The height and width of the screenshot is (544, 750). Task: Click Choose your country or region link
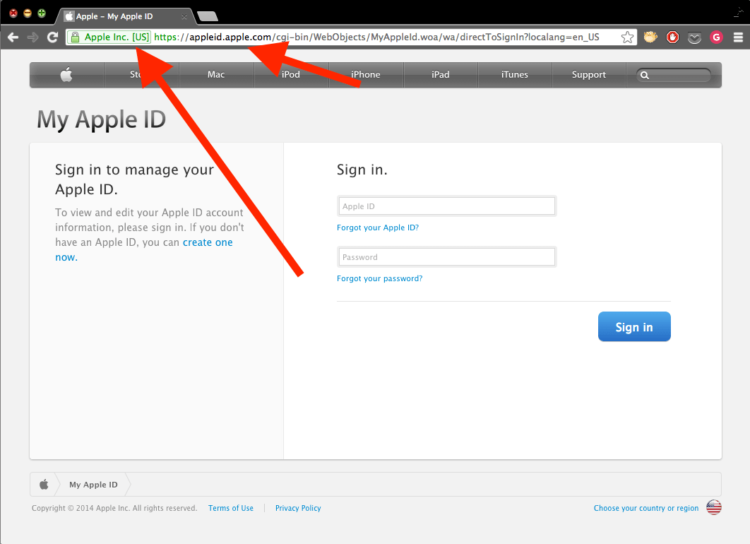(646, 508)
